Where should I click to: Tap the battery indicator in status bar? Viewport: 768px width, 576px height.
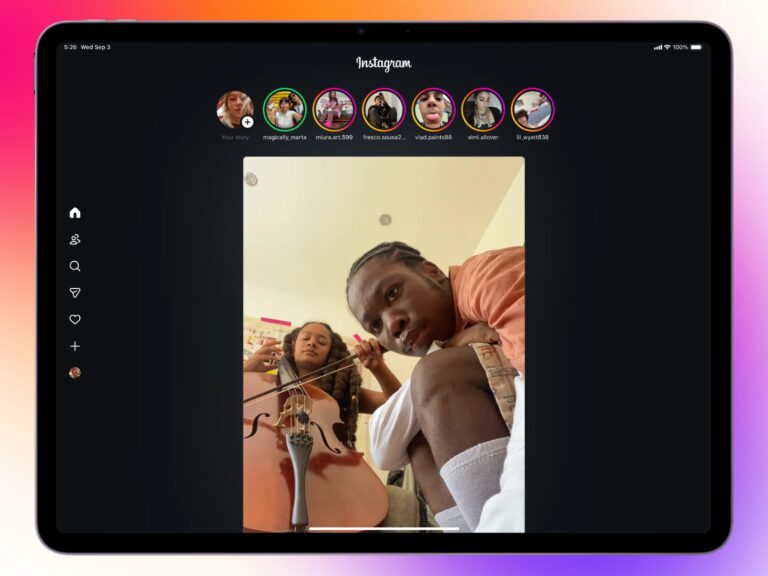point(696,47)
